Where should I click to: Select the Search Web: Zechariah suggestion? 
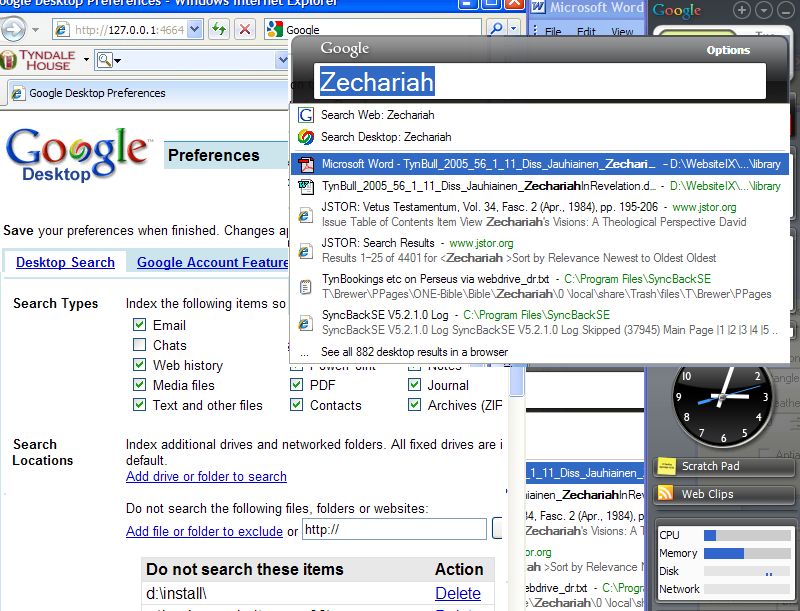click(540, 115)
